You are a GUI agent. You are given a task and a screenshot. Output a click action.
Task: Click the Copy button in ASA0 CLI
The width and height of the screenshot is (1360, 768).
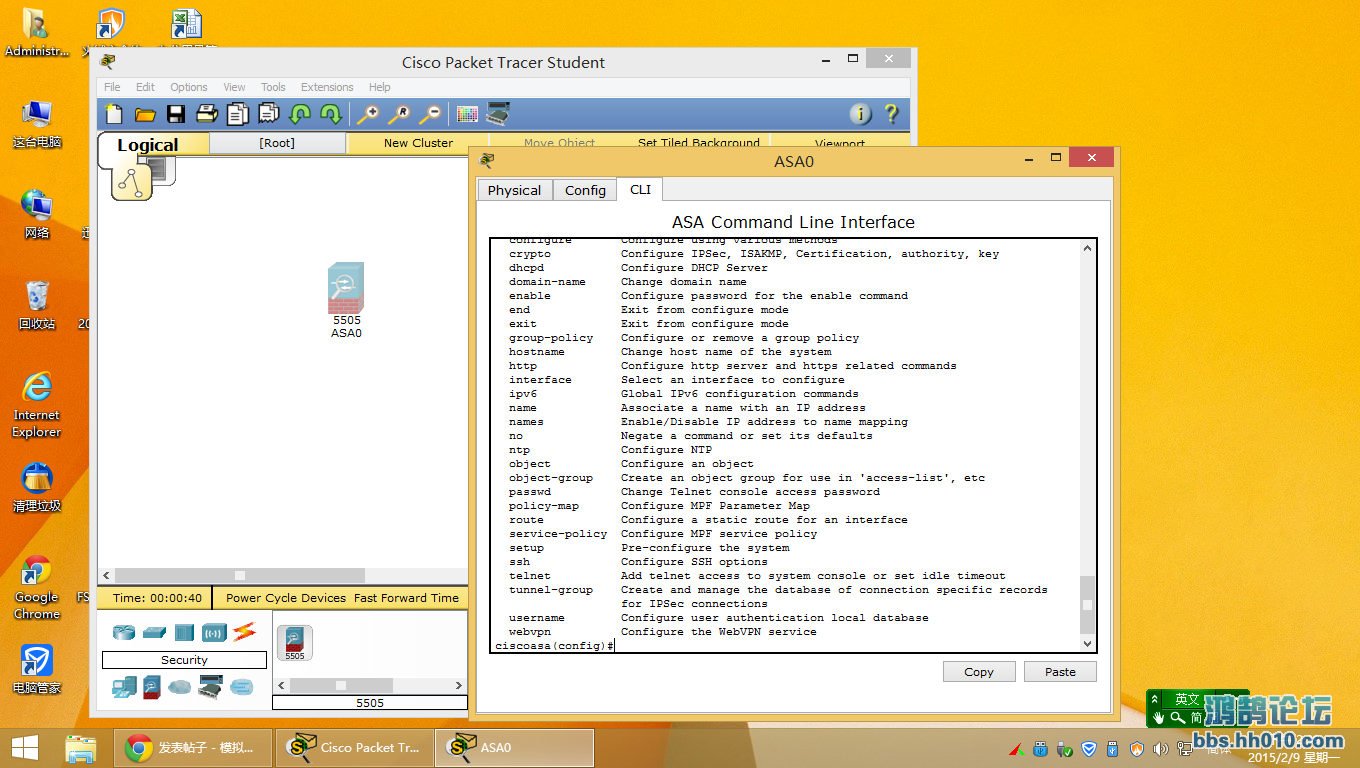pyautogui.click(x=979, y=672)
